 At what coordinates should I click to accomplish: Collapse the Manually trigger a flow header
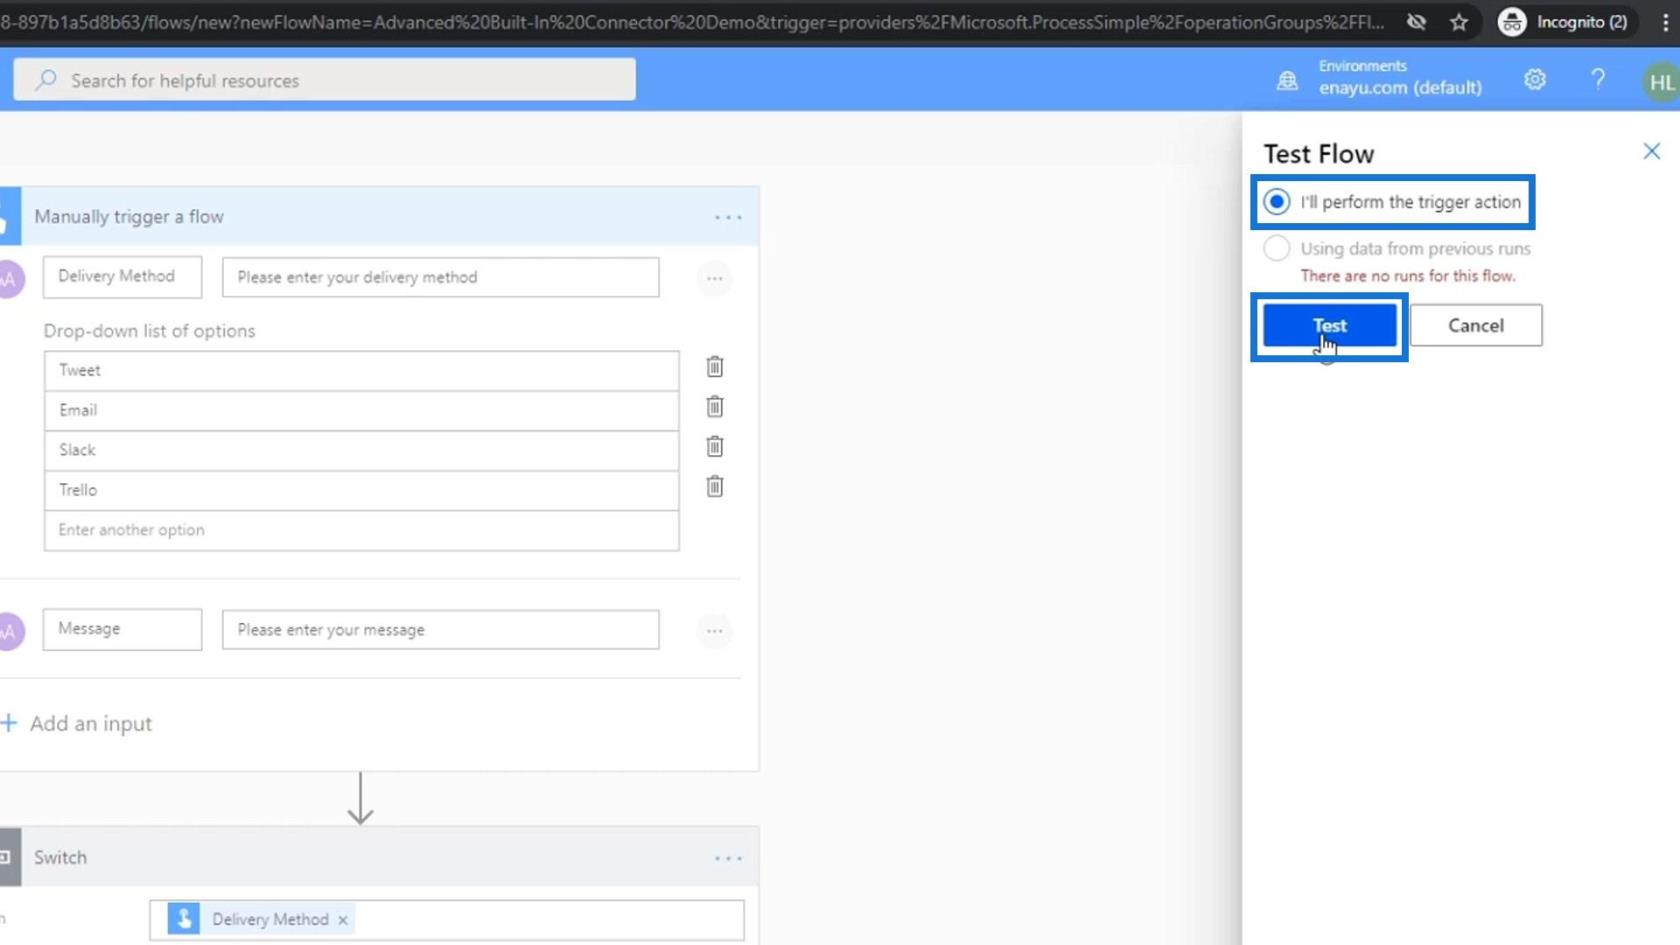[379, 217]
